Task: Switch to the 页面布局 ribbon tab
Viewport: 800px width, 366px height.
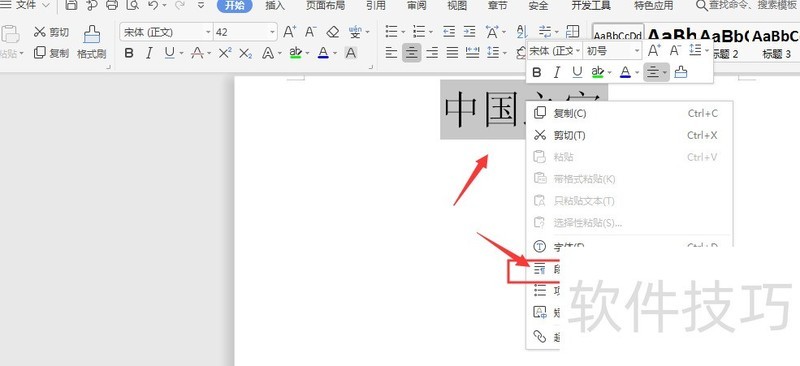Action: pyautogui.click(x=325, y=6)
